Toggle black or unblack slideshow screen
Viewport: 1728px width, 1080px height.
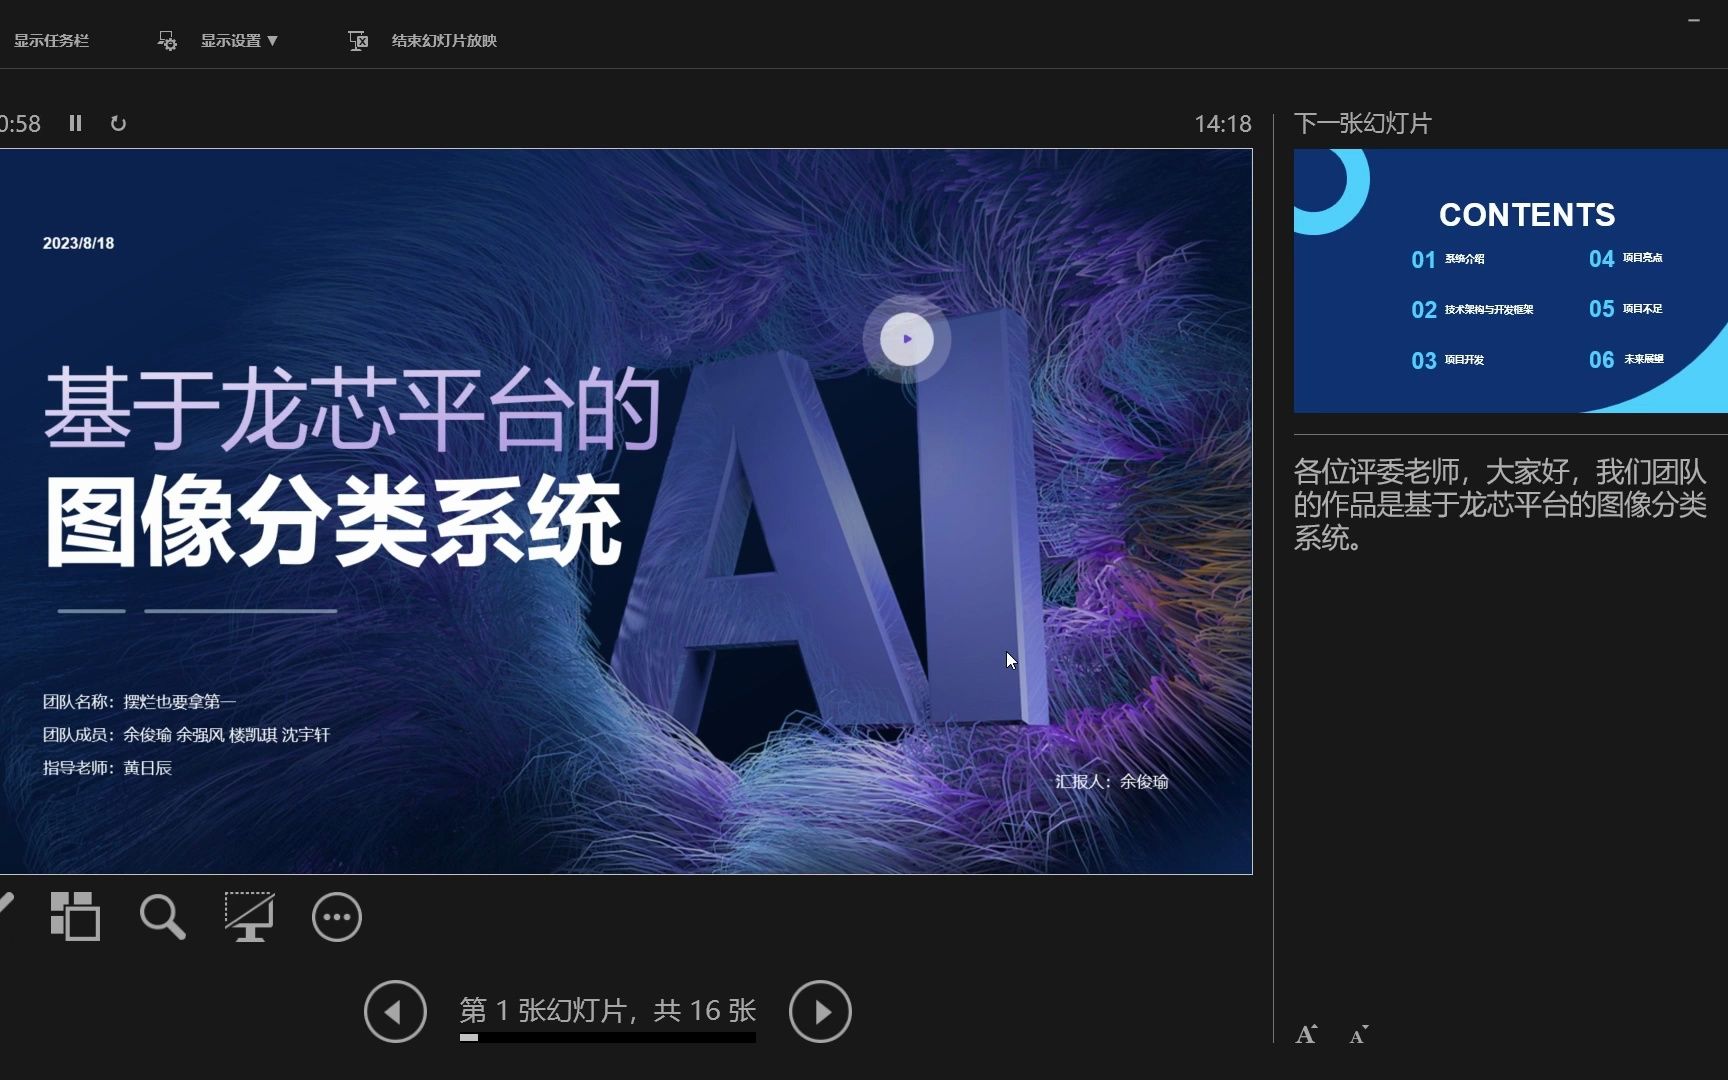point(249,917)
